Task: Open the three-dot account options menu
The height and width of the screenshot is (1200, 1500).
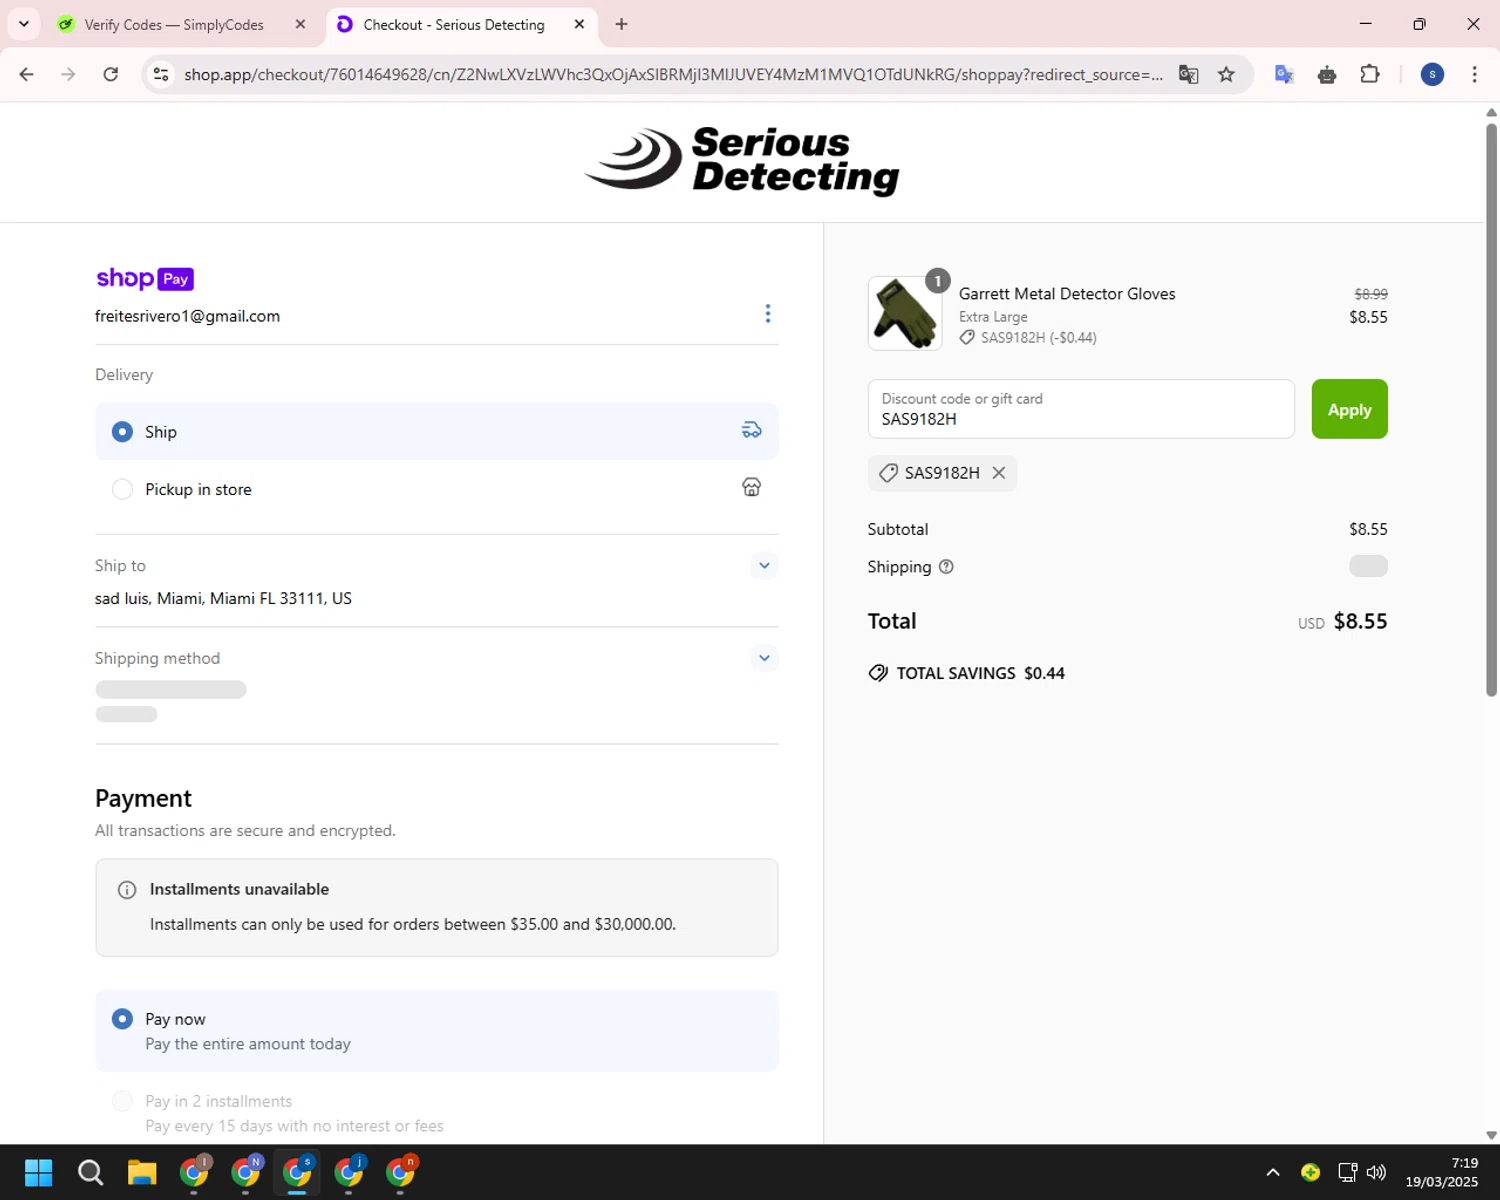Action: [768, 314]
